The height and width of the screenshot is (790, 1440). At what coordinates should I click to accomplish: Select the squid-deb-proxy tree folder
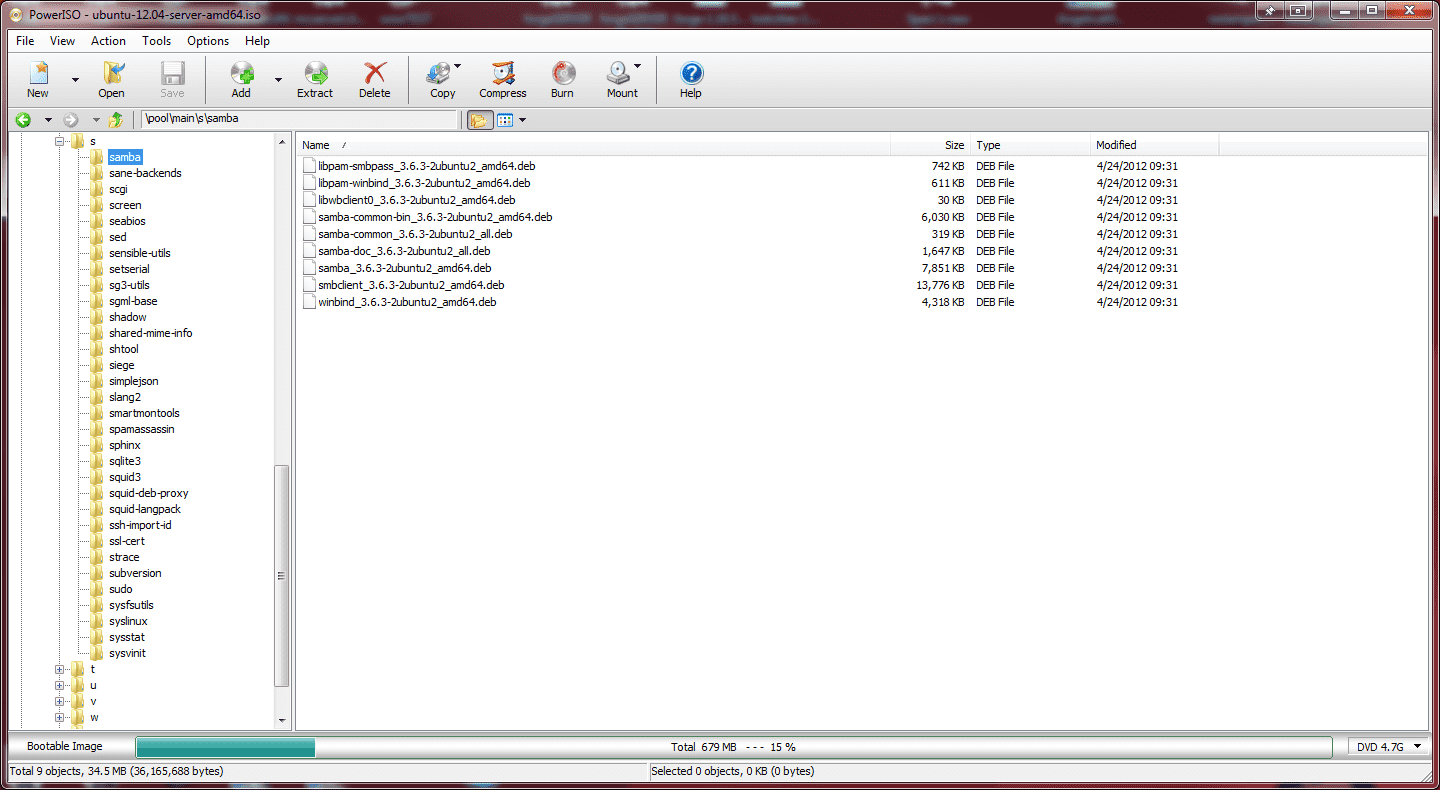pyautogui.click(x=149, y=493)
